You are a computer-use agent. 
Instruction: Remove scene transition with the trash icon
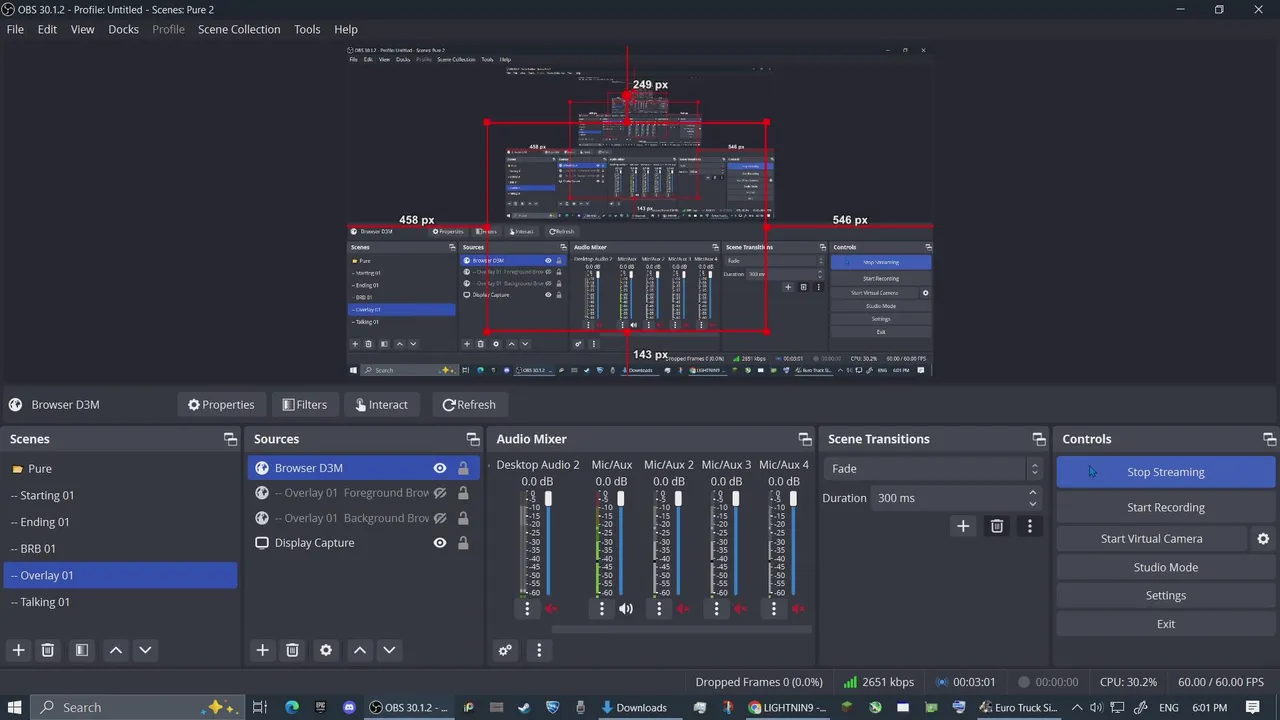pyautogui.click(x=997, y=526)
